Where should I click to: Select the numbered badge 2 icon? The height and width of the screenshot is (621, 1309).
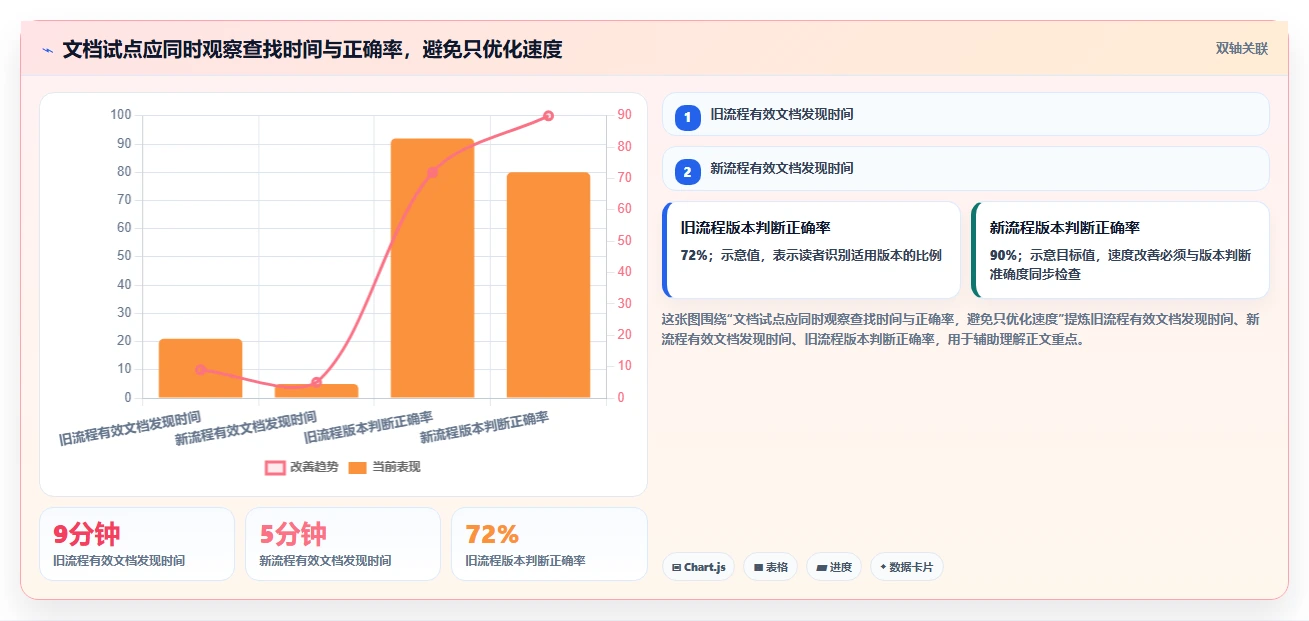pyautogui.click(x=688, y=172)
